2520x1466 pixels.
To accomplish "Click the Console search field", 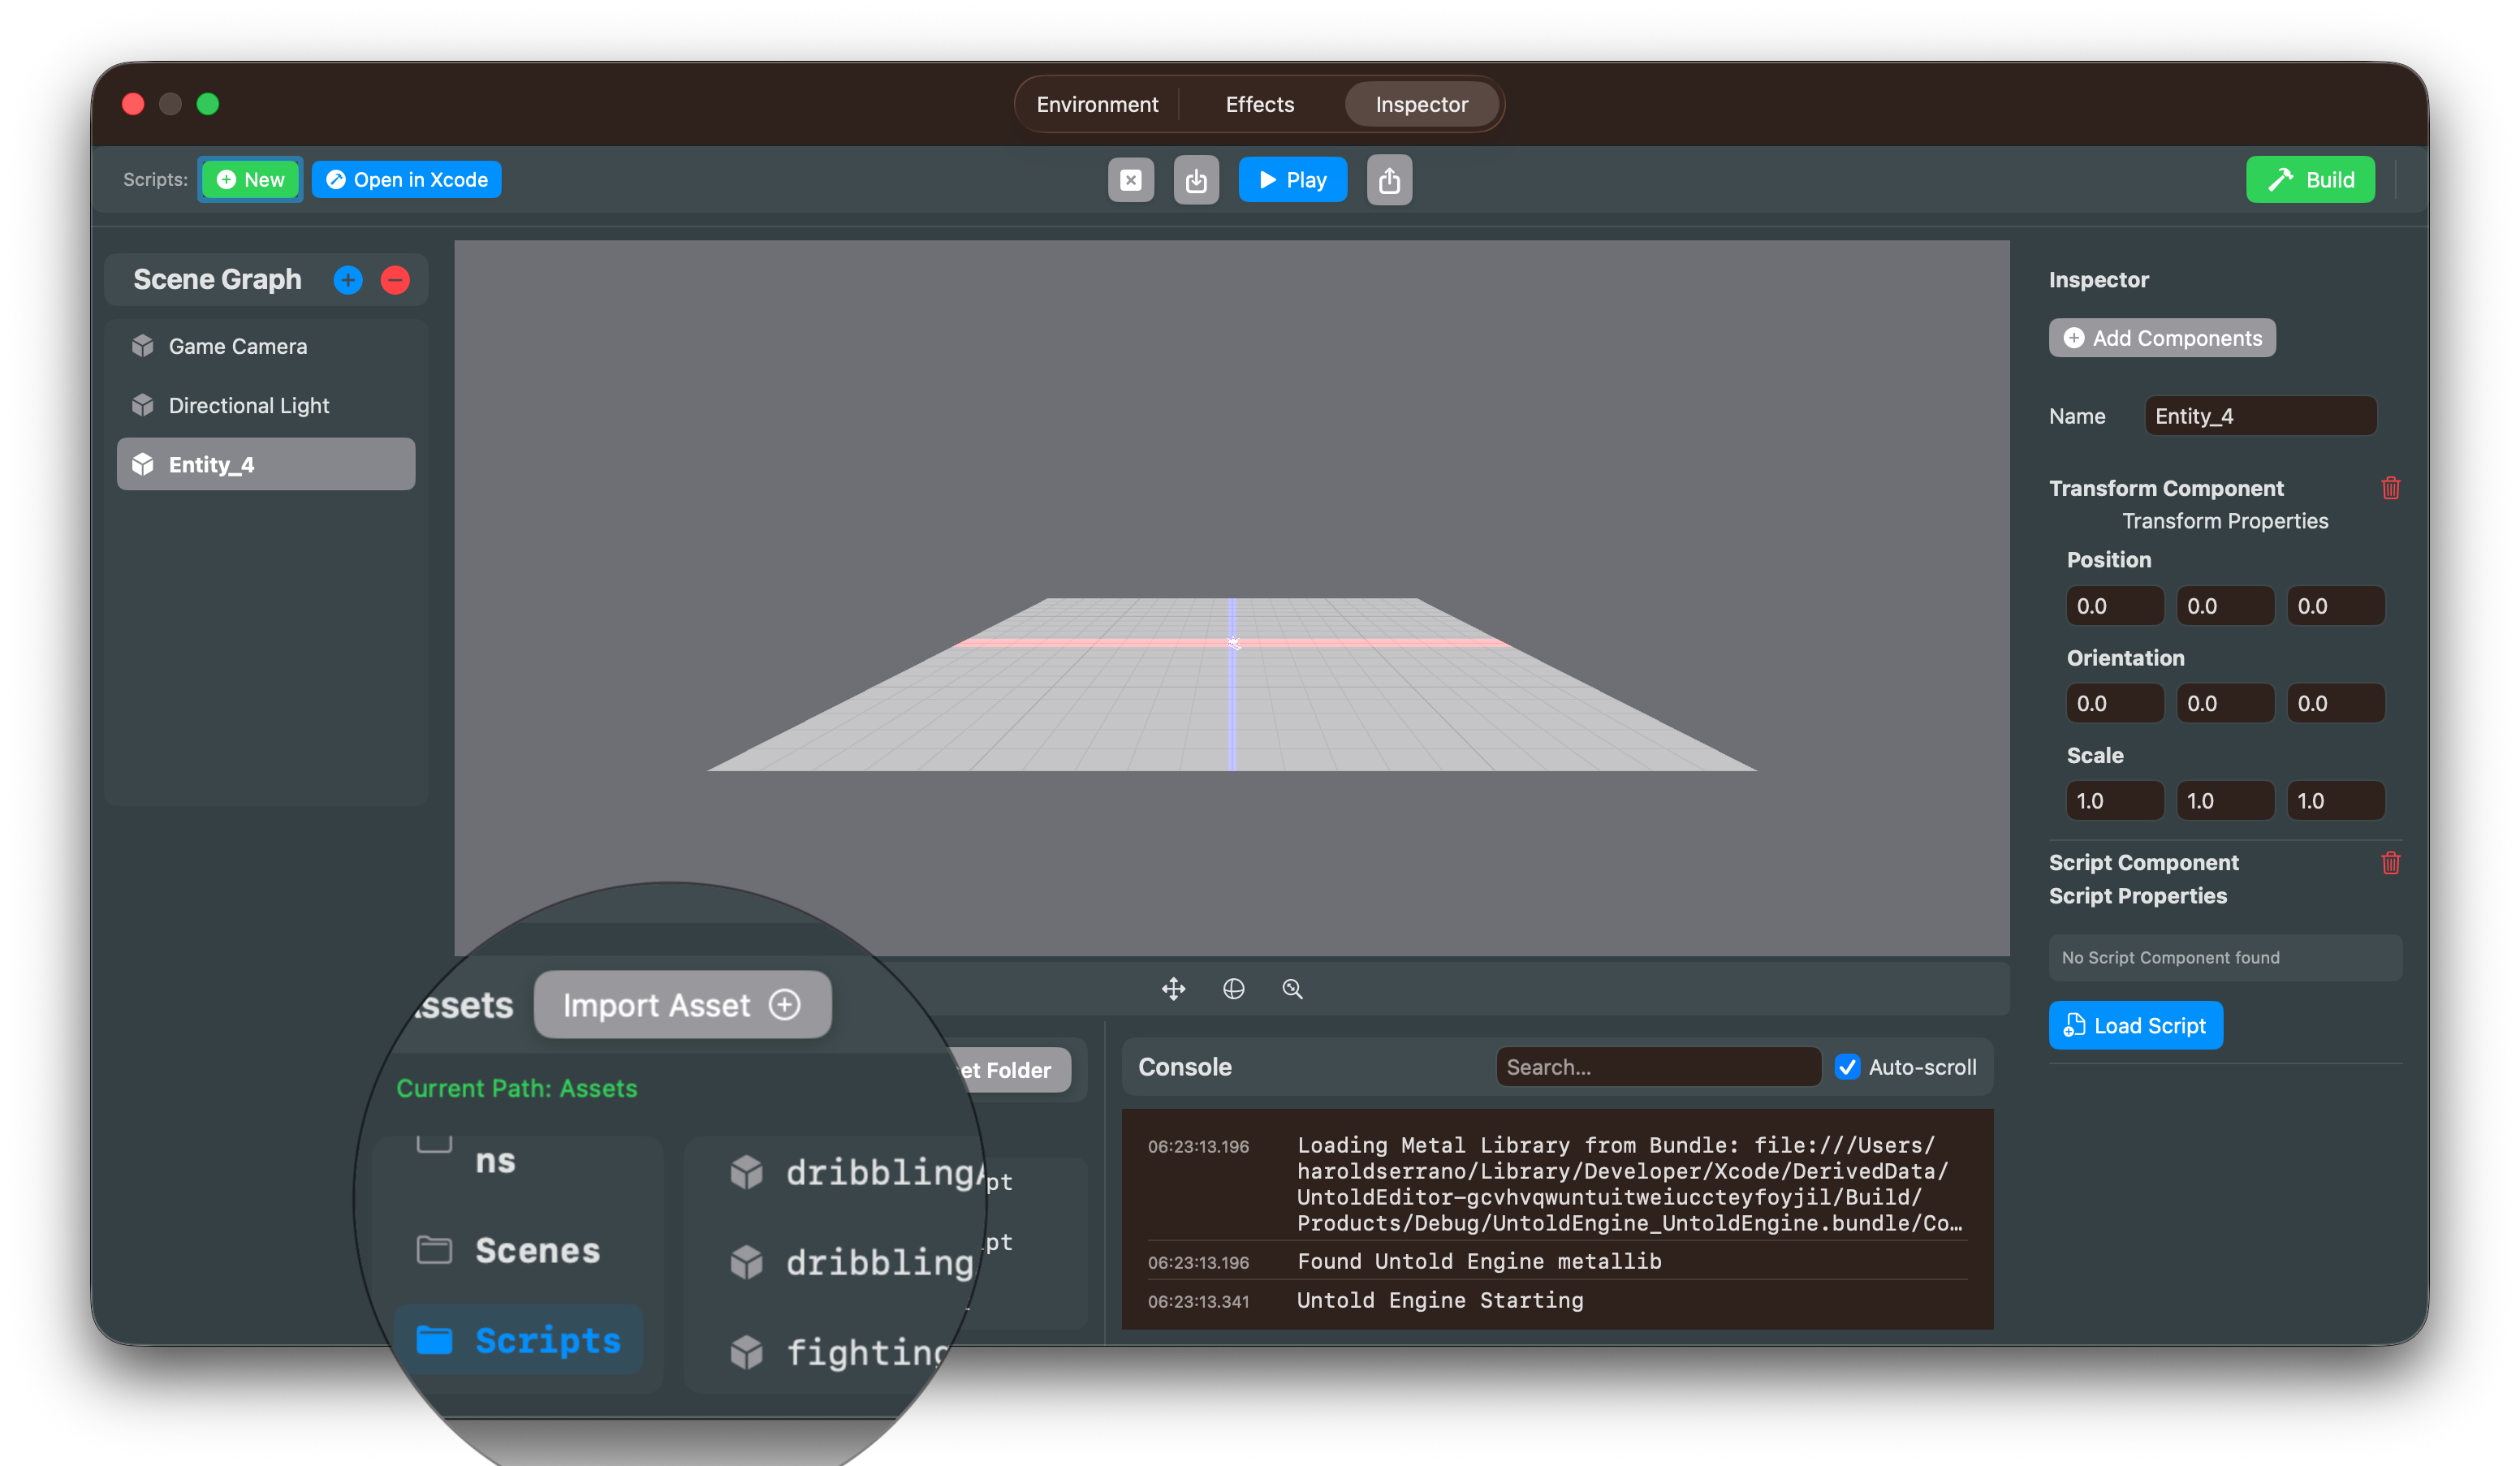I will (1658, 1067).
